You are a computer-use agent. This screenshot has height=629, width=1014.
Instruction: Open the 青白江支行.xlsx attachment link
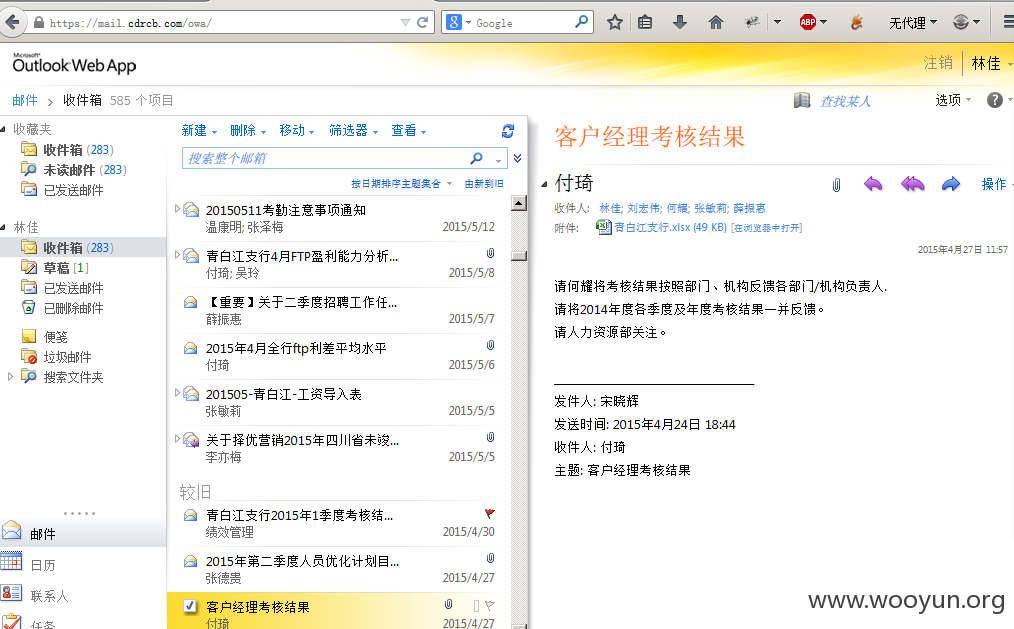pos(670,228)
